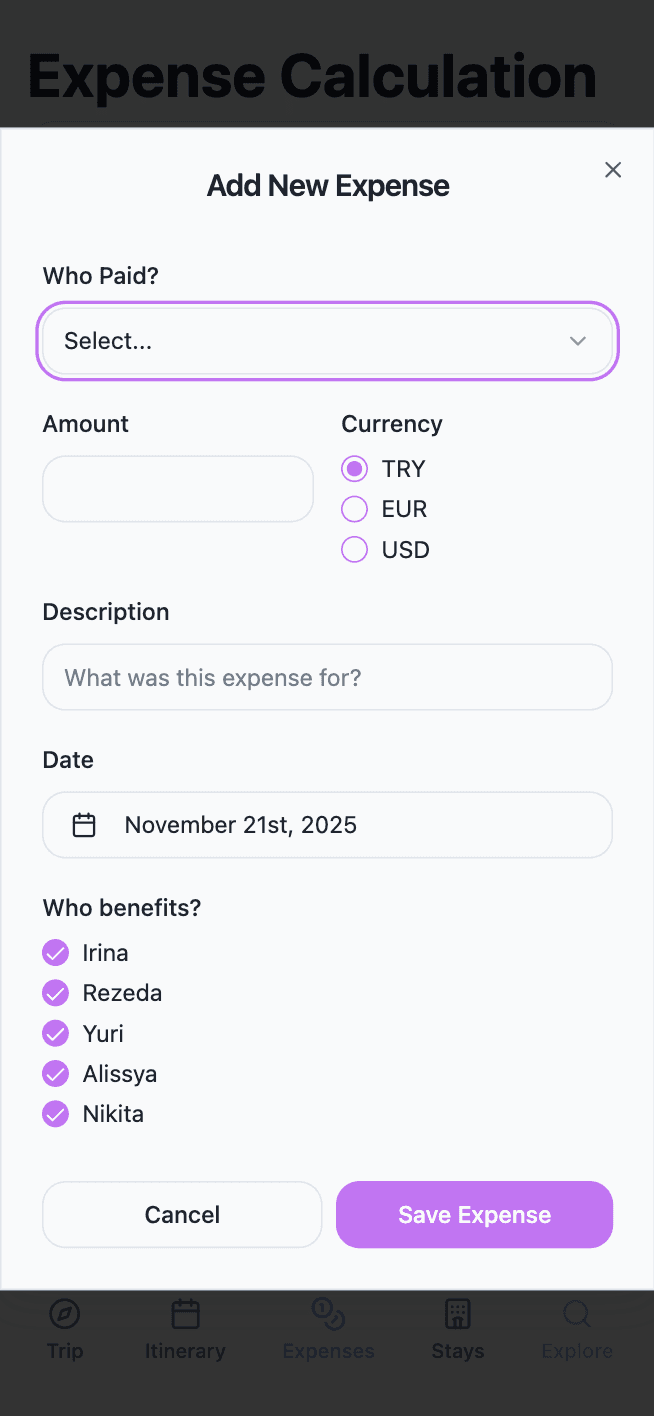Open the Trip compass icon
The width and height of the screenshot is (654, 1416).
[x=65, y=1314]
